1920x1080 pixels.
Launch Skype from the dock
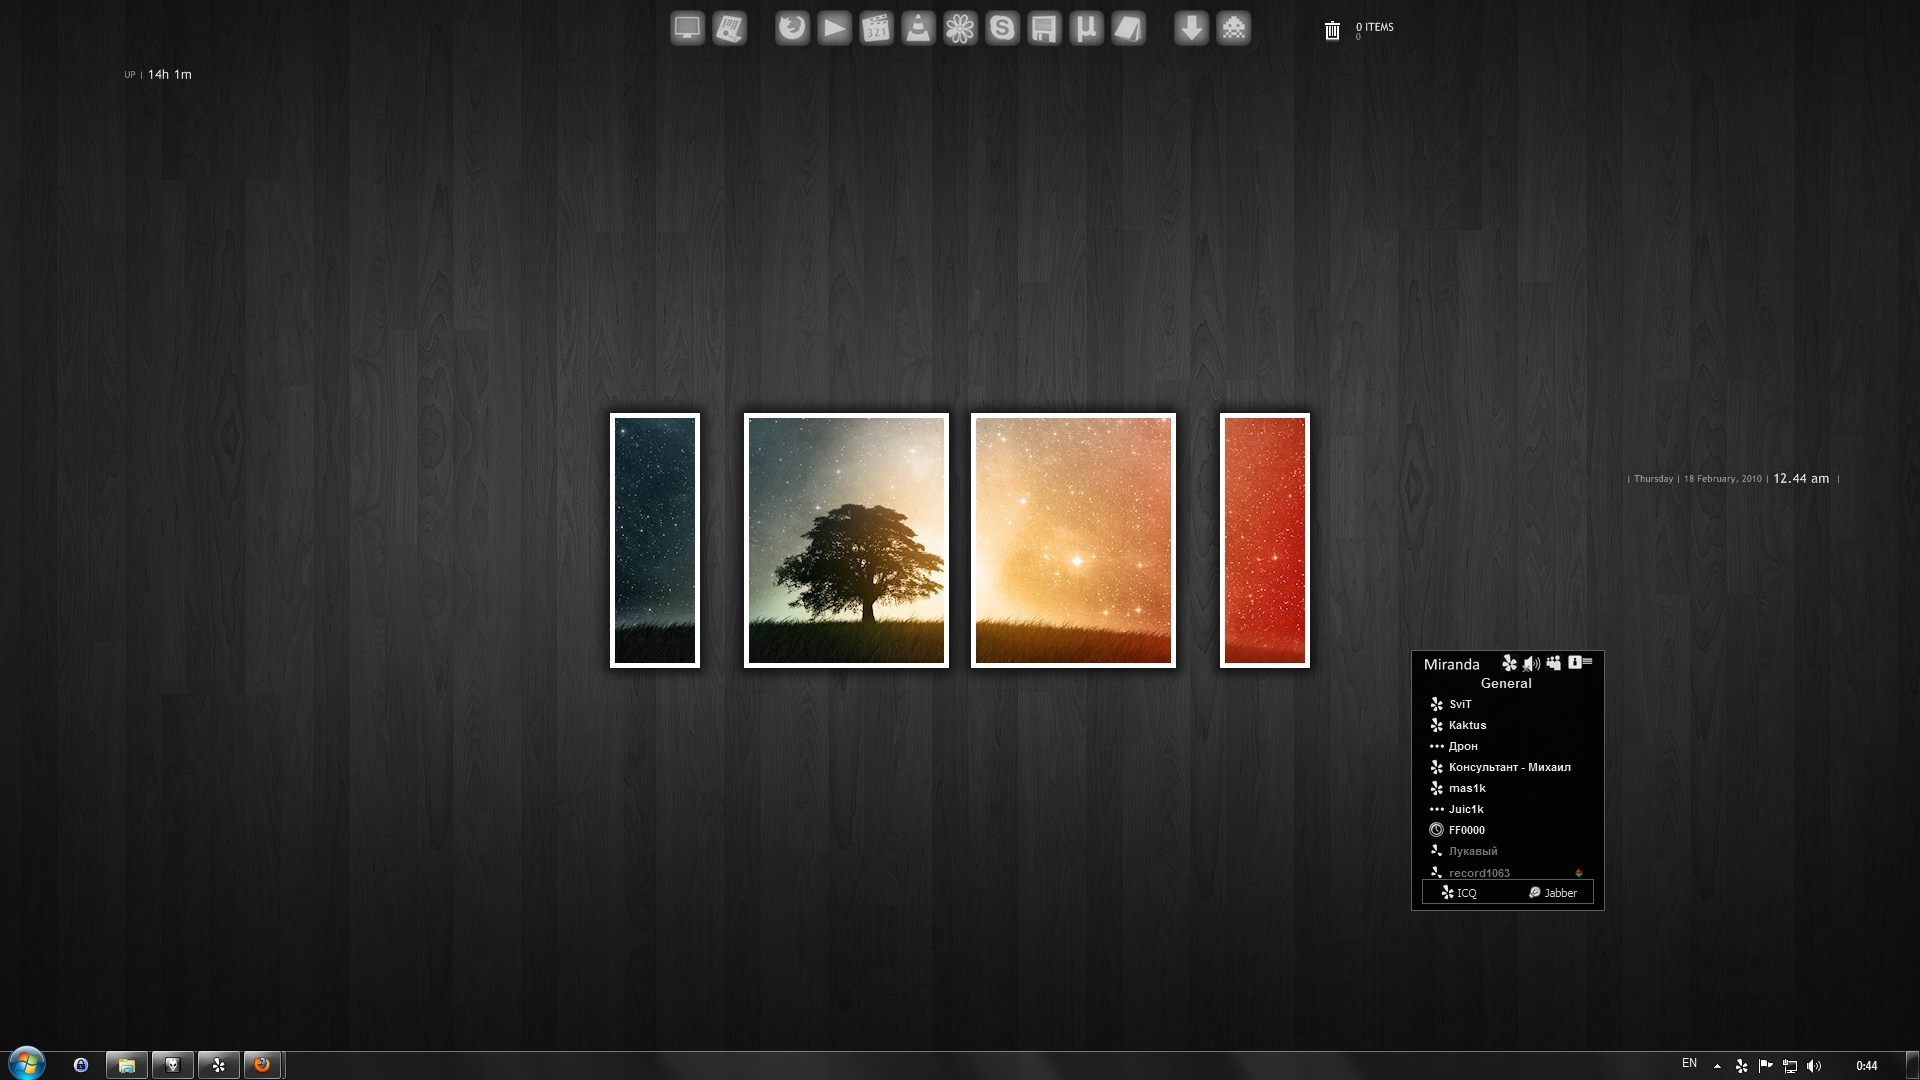[x=1002, y=28]
